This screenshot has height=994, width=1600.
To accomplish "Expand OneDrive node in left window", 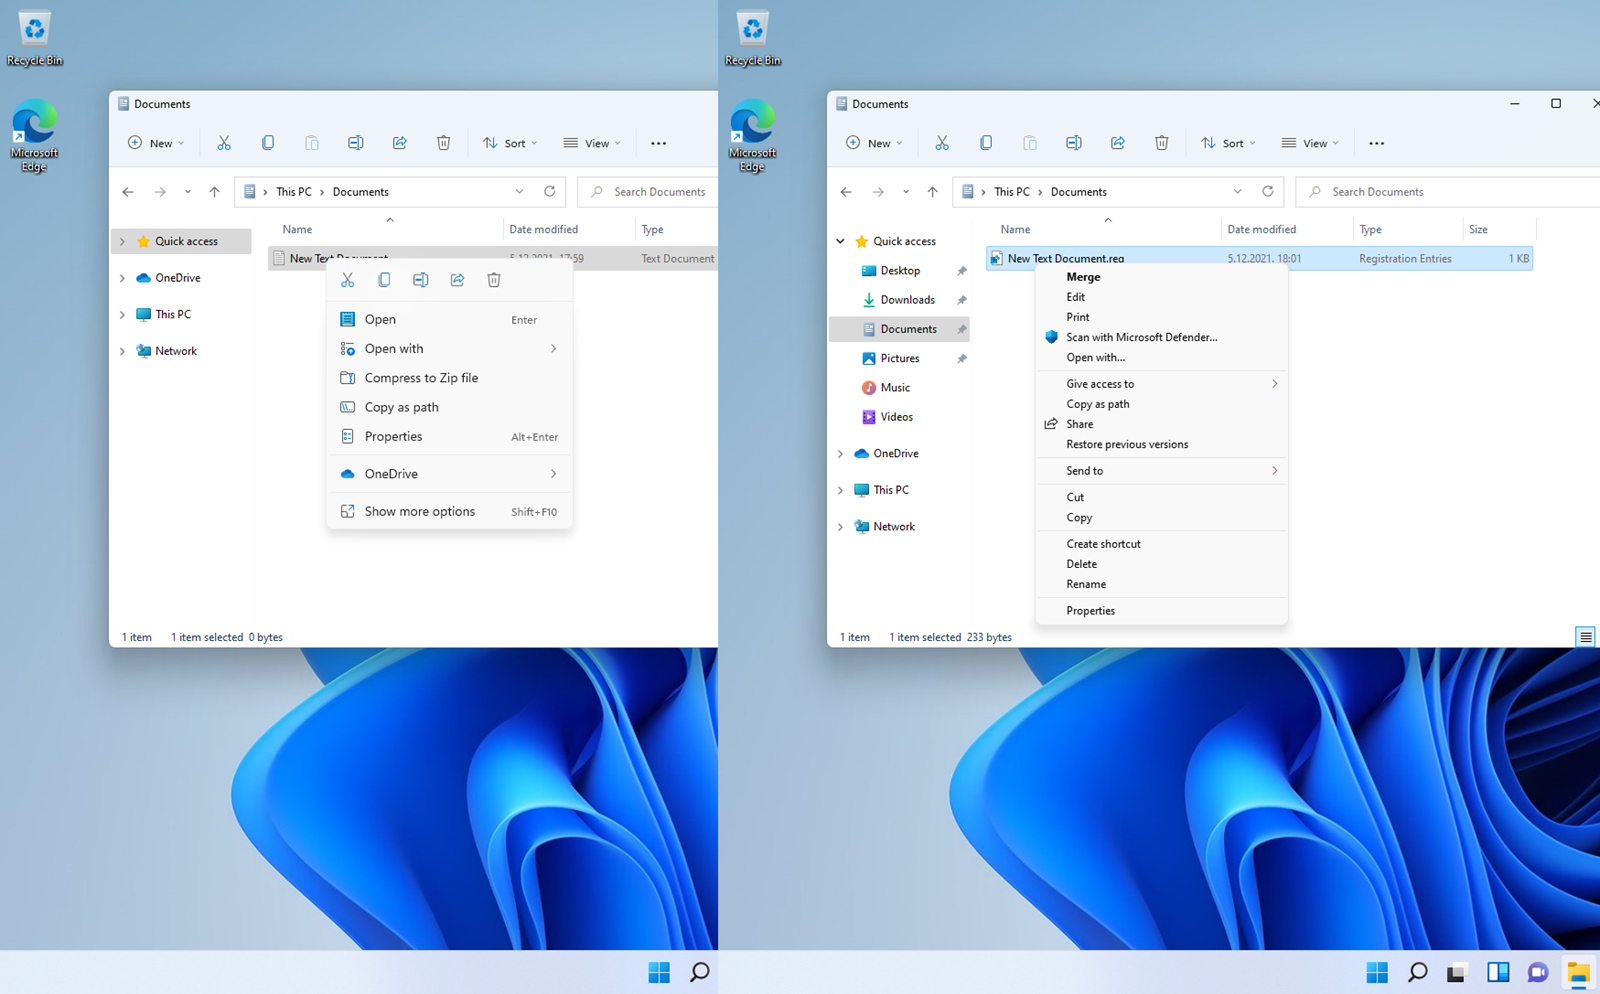I will [122, 278].
